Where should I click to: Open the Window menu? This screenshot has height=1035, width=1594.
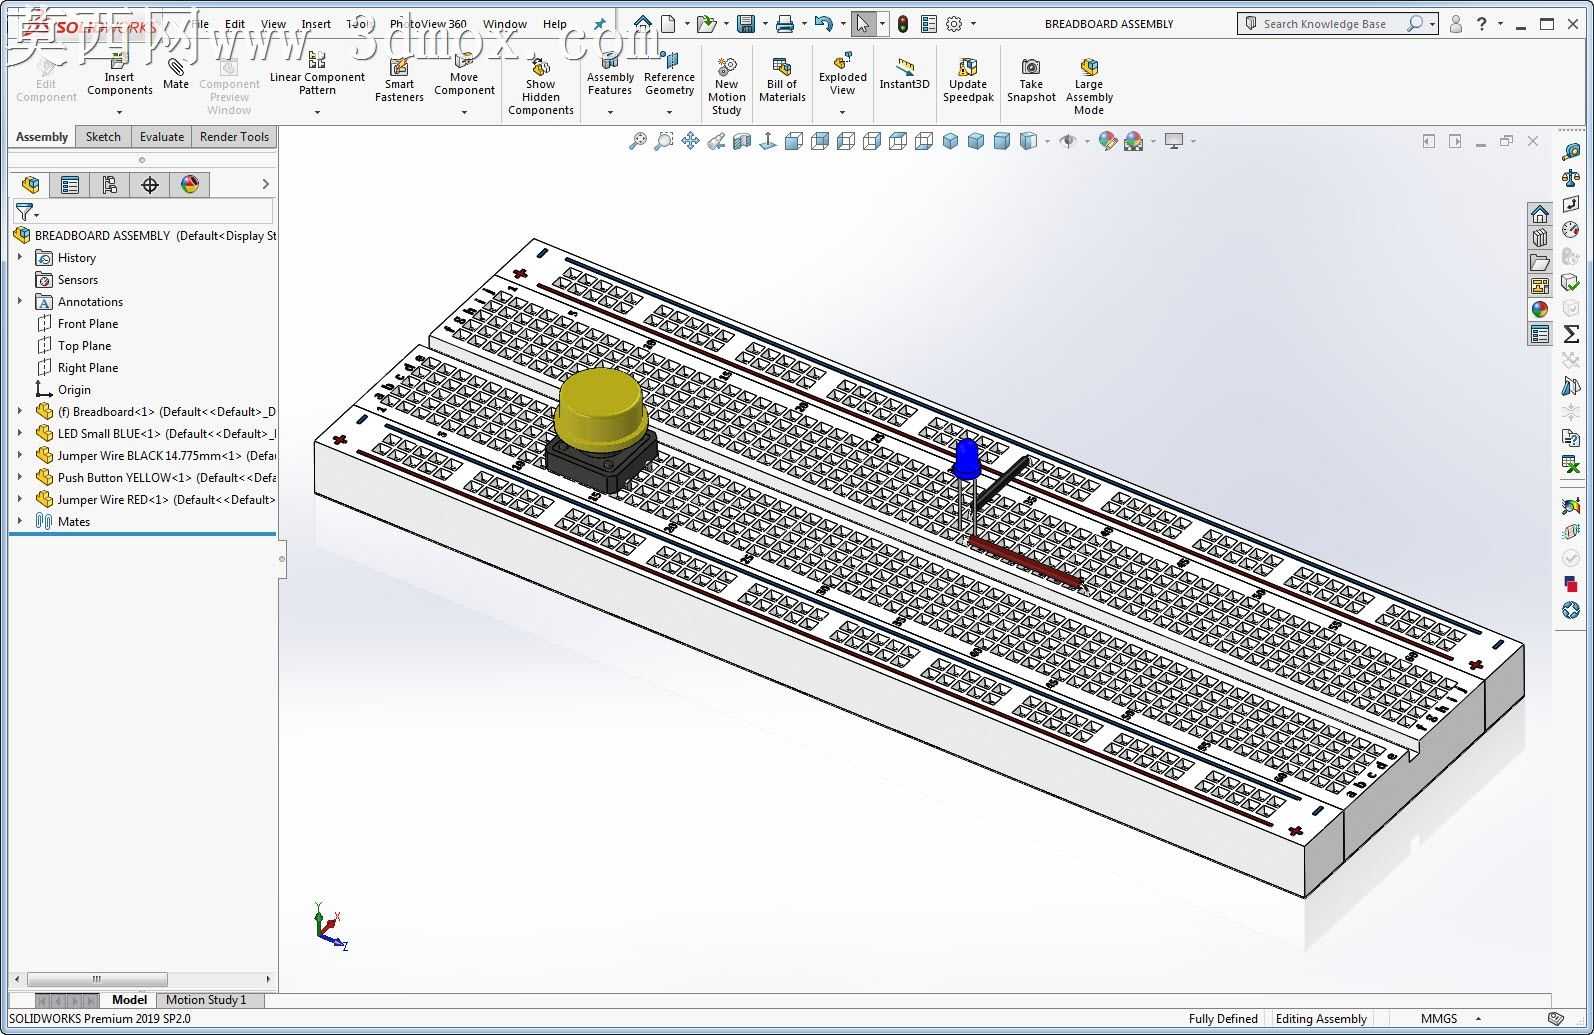click(x=505, y=24)
